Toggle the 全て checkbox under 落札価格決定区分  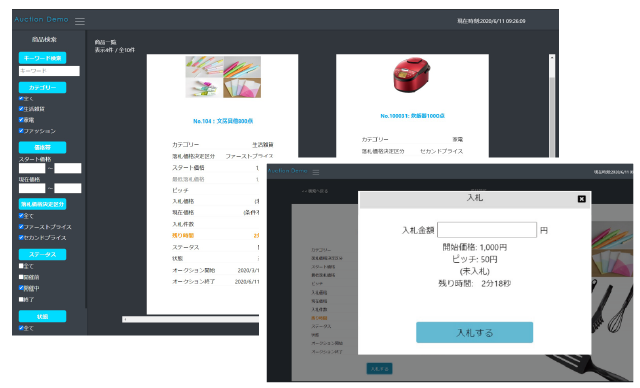[21, 215]
